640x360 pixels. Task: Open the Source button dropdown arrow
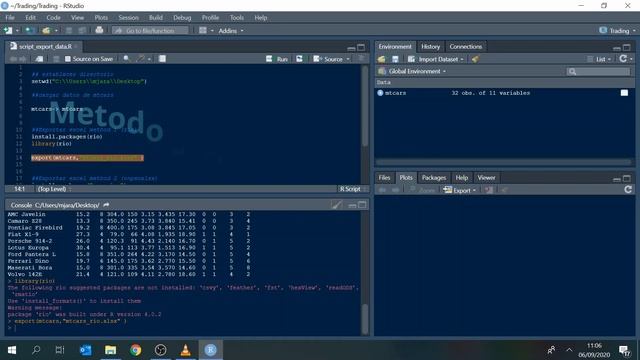click(348, 59)
